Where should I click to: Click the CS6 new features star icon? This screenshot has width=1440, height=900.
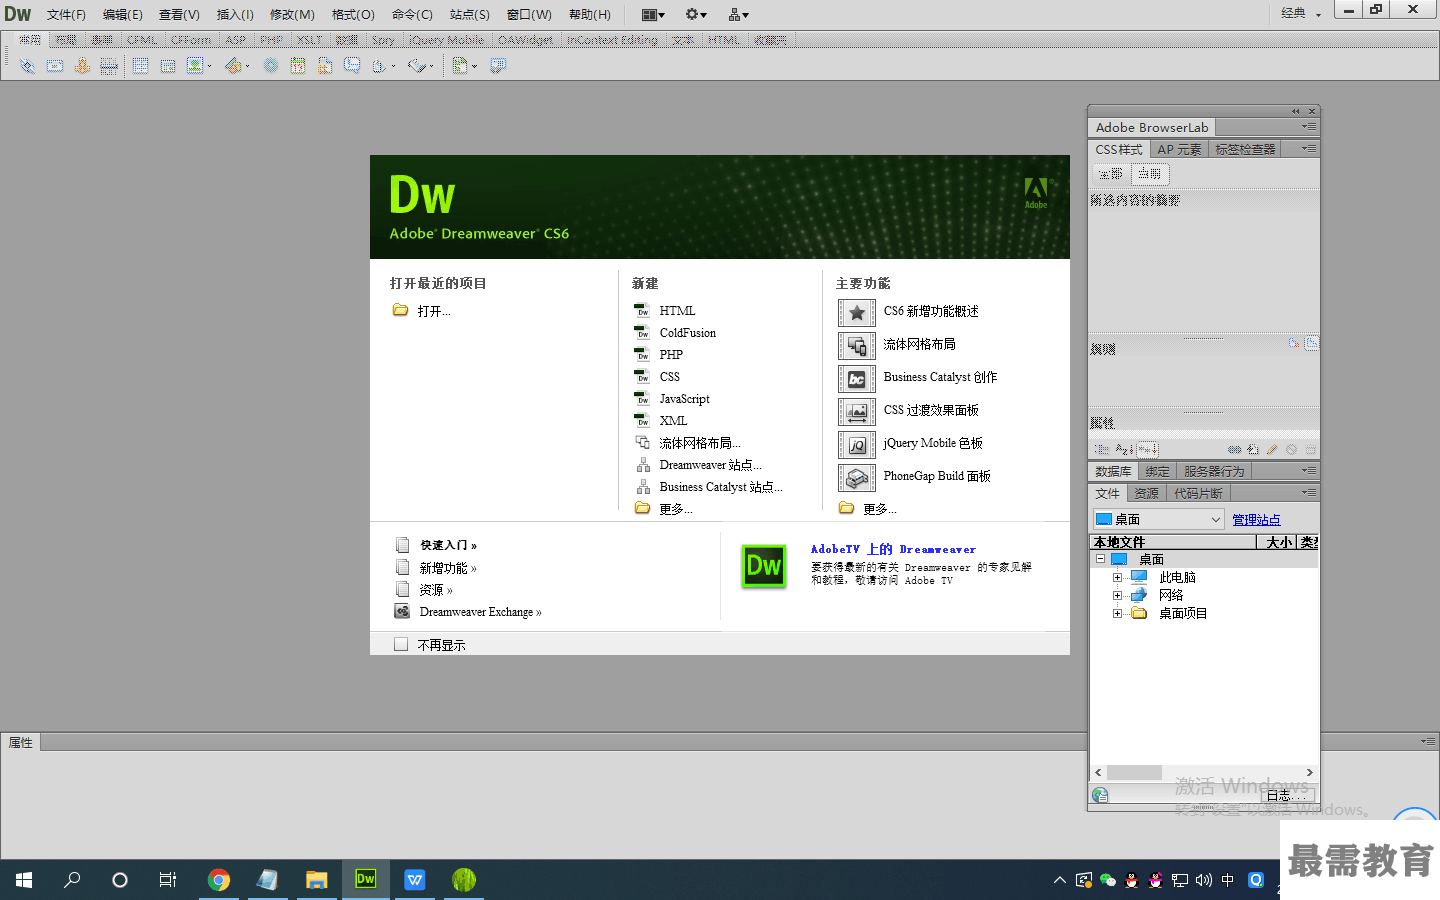click(857, 313)
